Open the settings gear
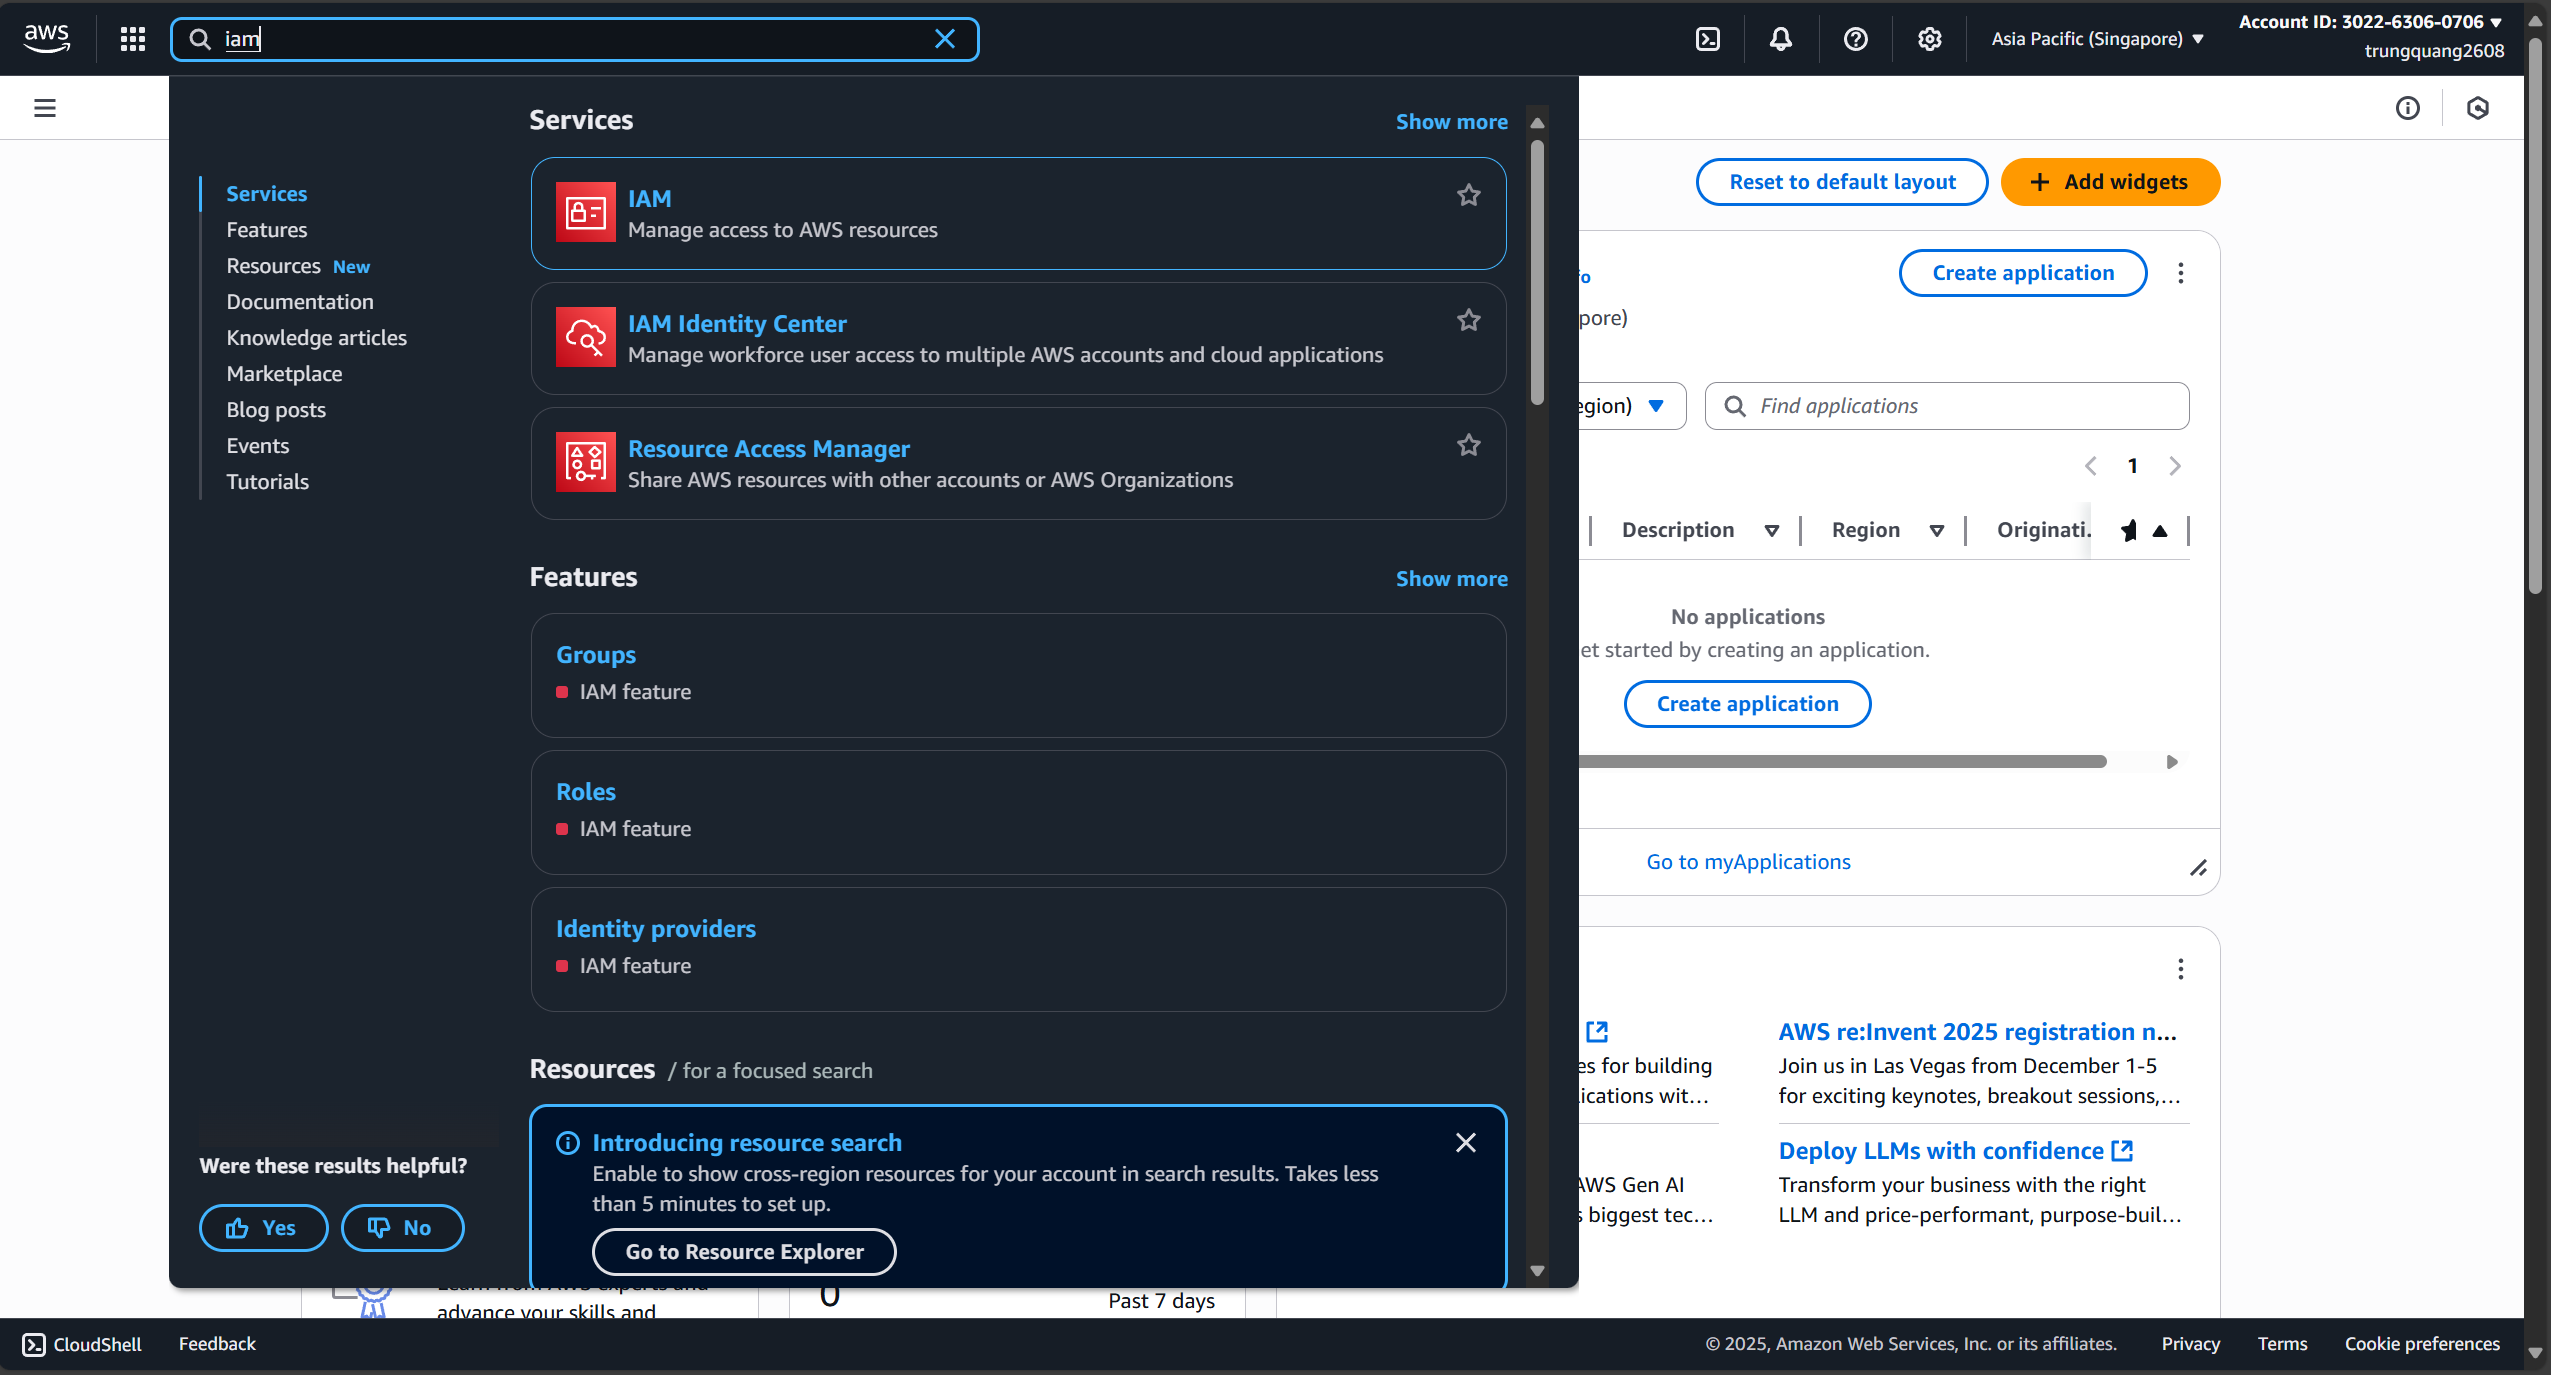Viewport: 2551px width, 1375px height. click(1929, 39)
